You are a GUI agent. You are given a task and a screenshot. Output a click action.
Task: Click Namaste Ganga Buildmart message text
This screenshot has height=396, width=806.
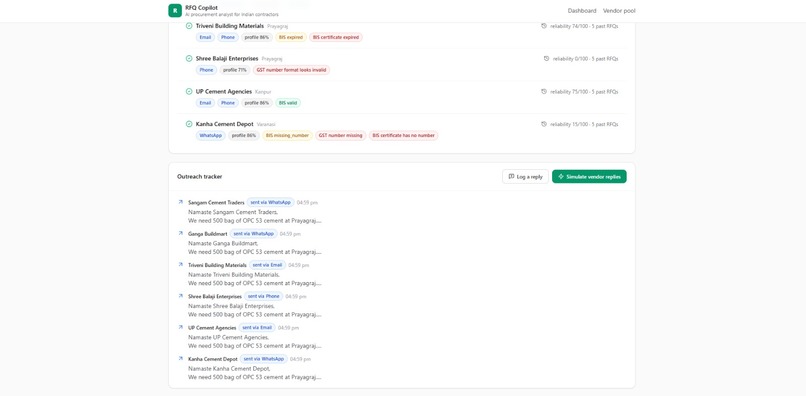223,243
